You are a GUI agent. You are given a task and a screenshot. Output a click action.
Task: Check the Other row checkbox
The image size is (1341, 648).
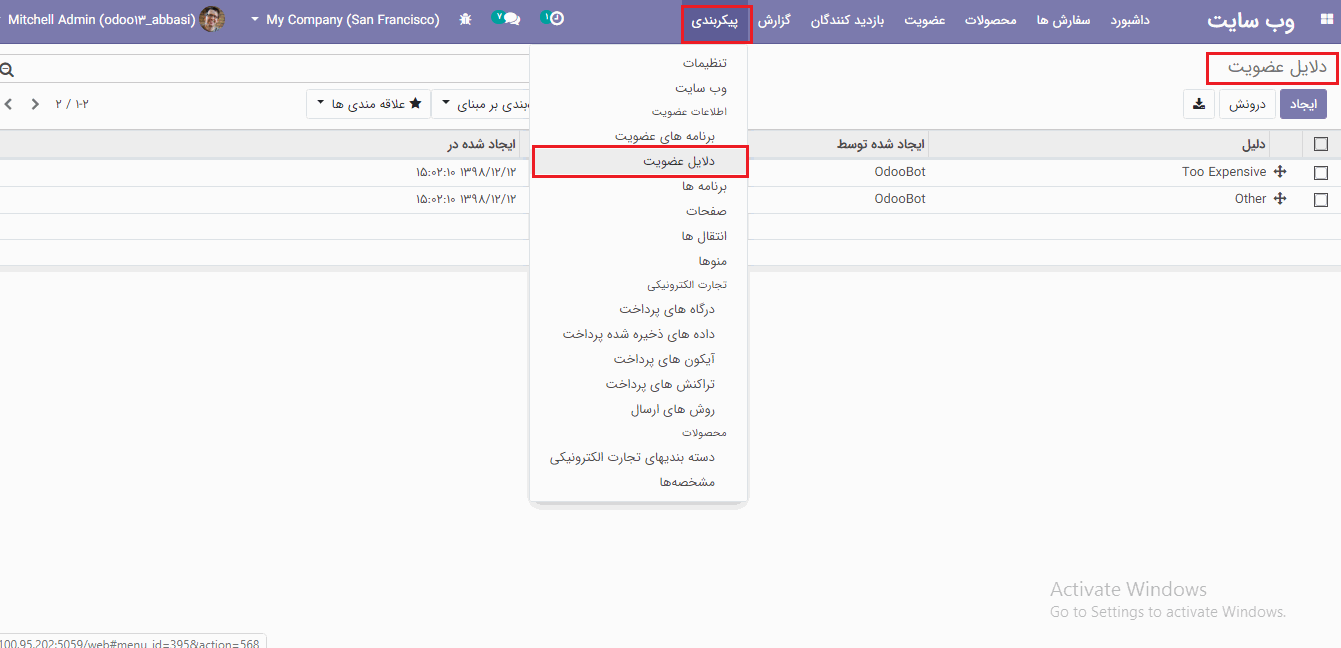point(1321,200)
